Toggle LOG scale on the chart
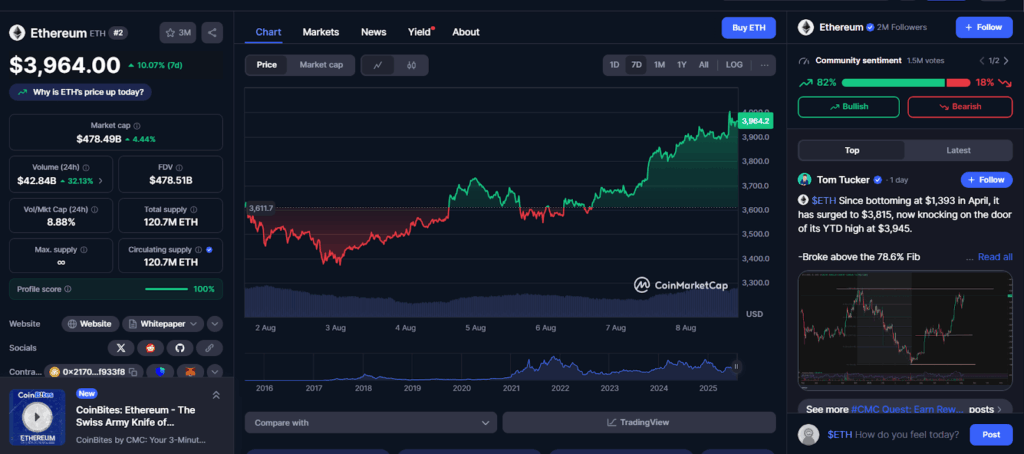The image size is (1024, 454). (x=734, y=65)
